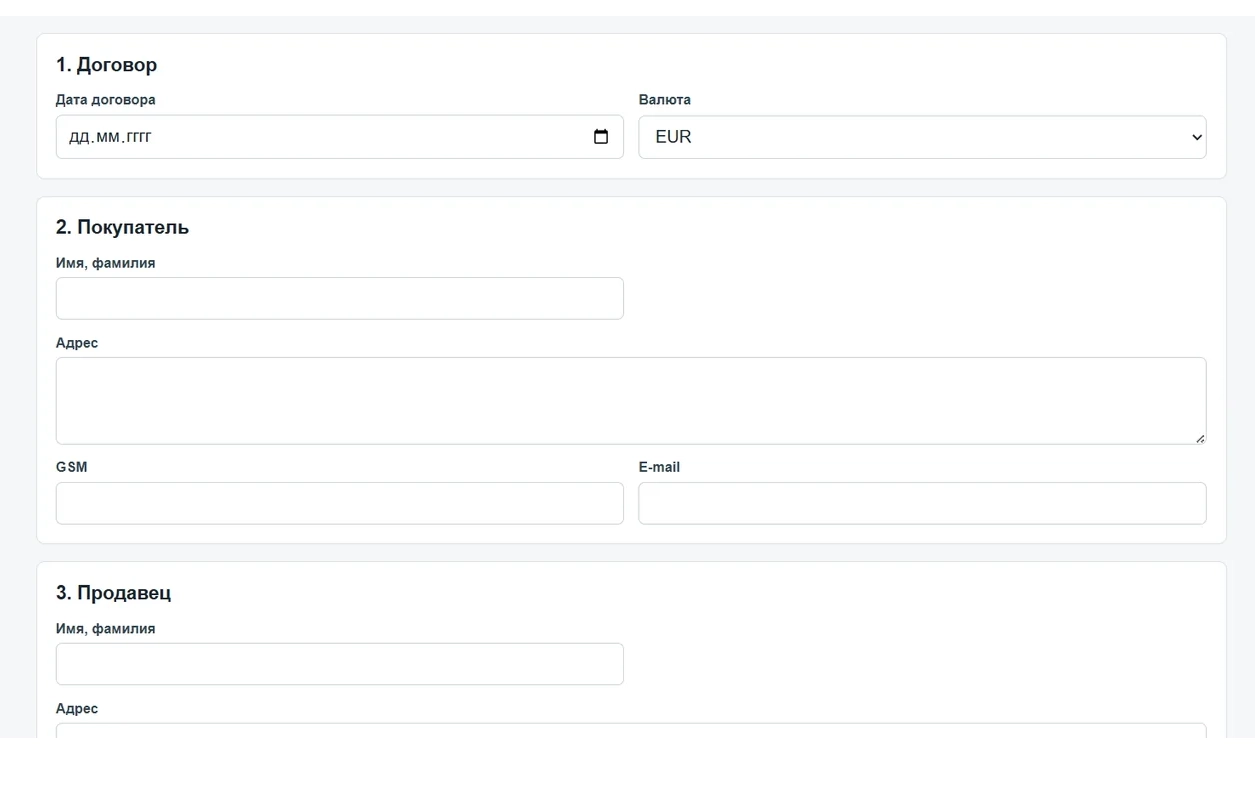
Task: Click the '1. Договор' section heading
Action: tap(106, 65)
